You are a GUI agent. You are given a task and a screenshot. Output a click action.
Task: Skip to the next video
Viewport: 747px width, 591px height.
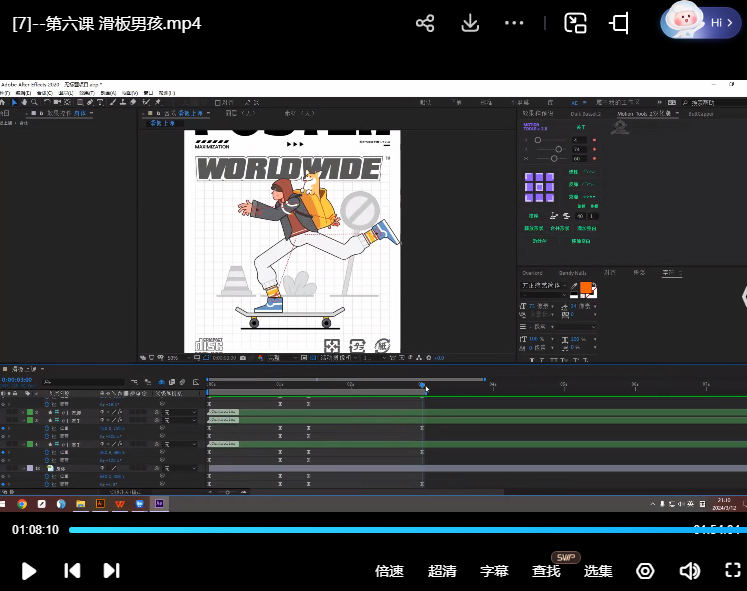click(111, 570)
